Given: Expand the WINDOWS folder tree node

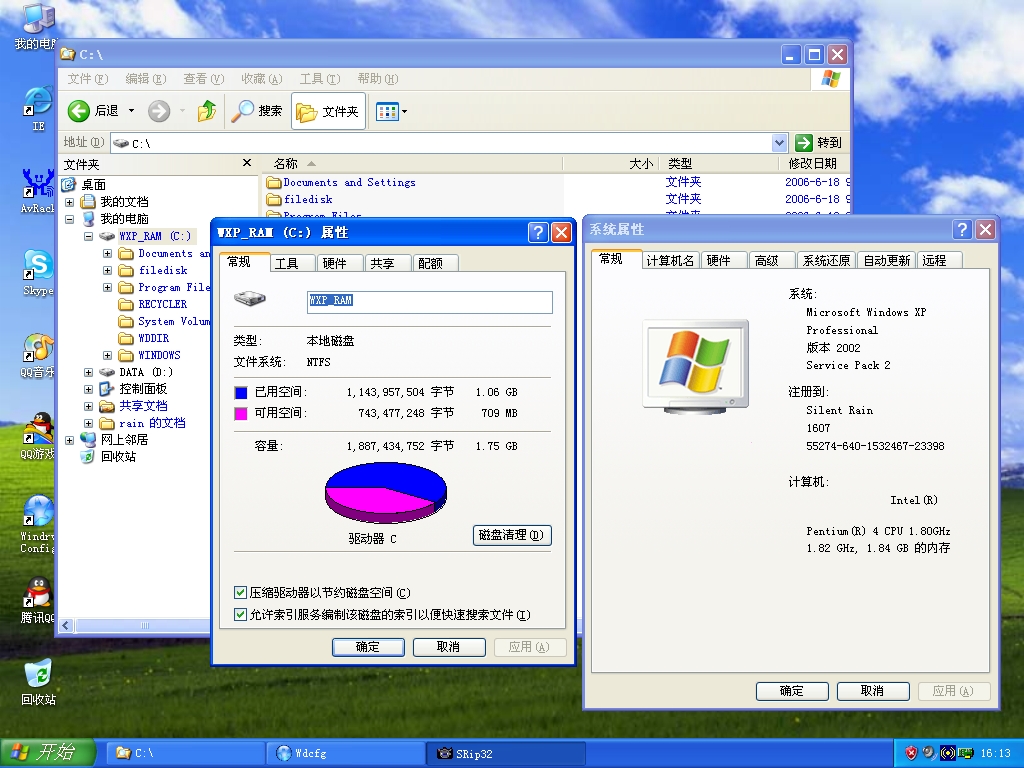Looking at the screenshot, I should tap(107, 355).
